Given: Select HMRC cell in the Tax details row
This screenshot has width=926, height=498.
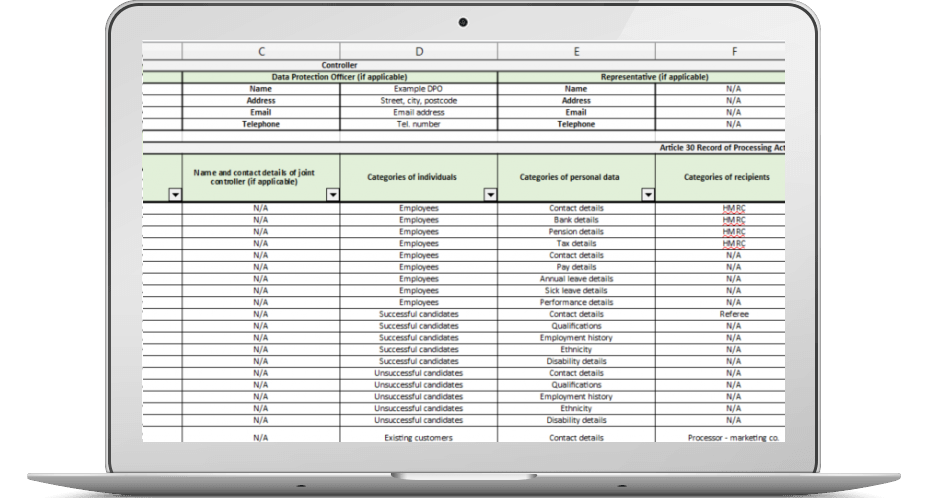Looking at the screenshot, I should pos(720,243).
